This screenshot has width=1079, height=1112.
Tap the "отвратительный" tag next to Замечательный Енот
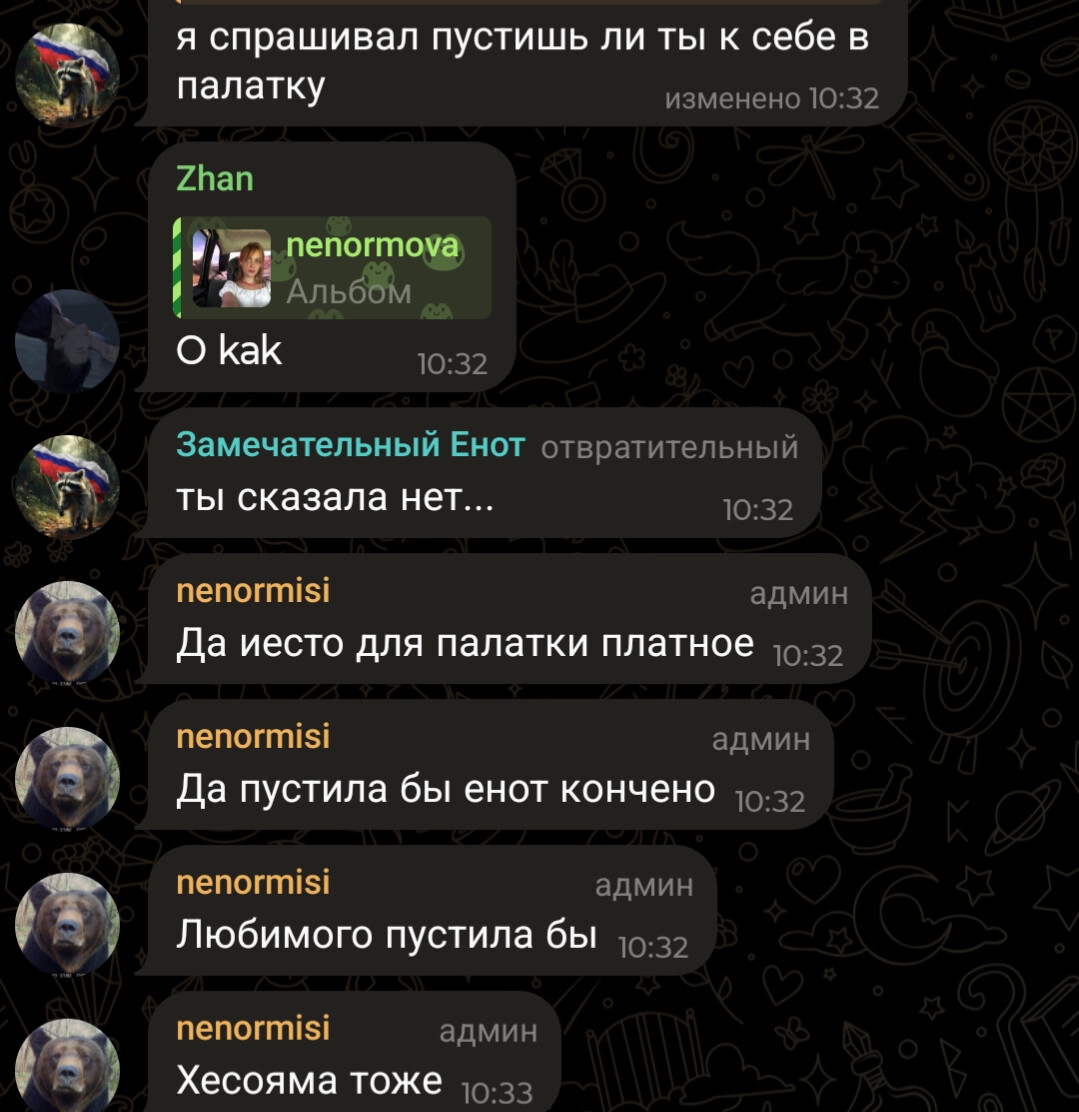pos(670,447)
